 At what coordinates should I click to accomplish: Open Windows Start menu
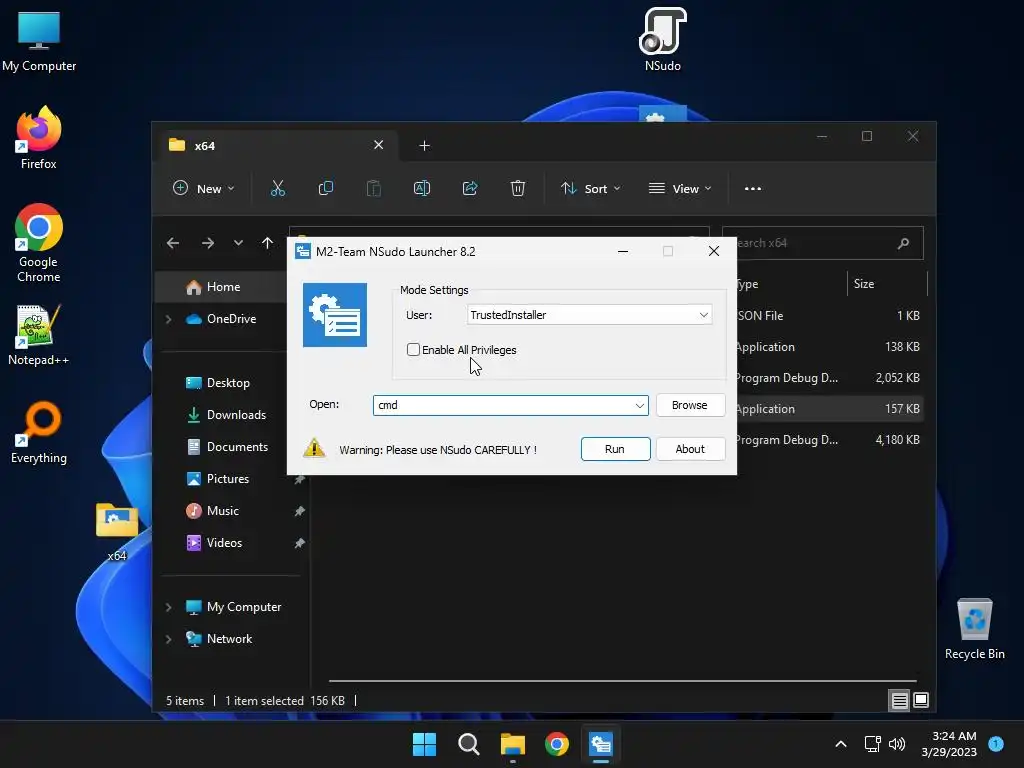pyautogui.click(x=424, y=744)
